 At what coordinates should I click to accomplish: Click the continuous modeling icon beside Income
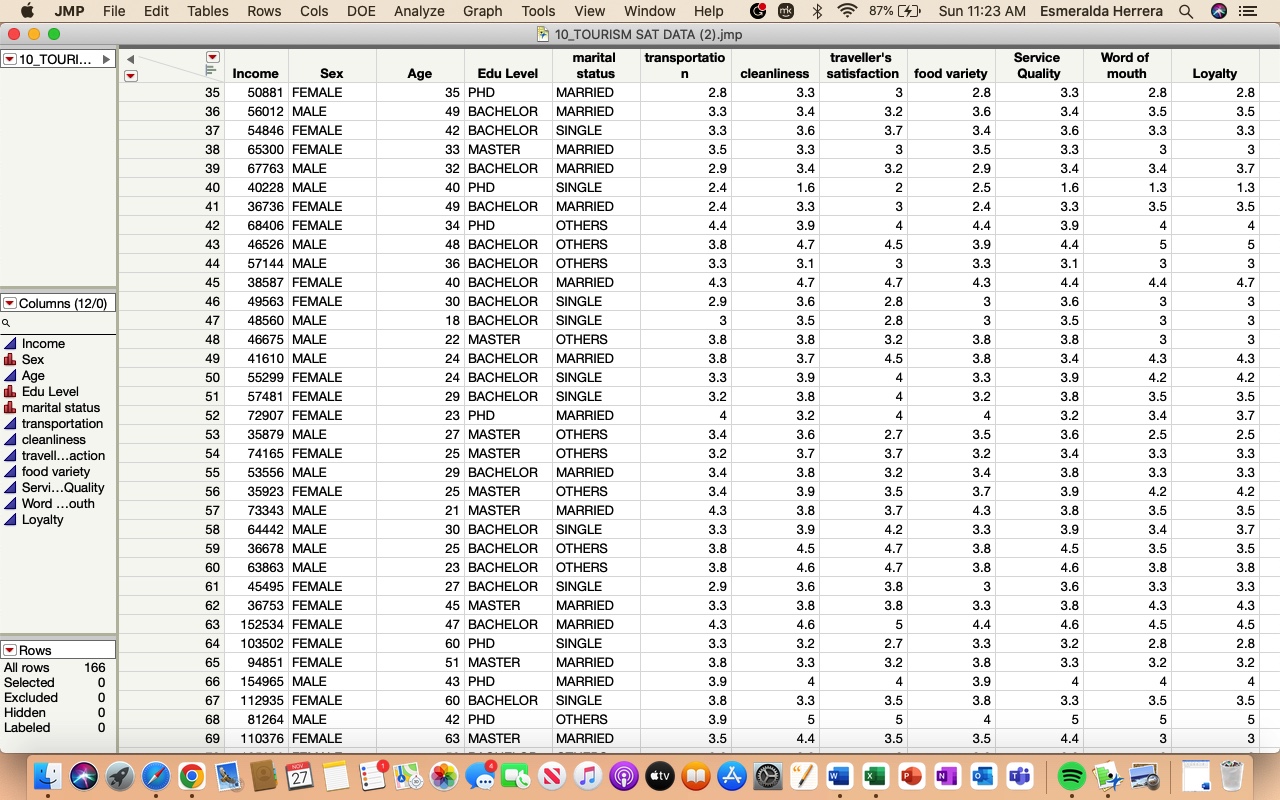[8, 344]
